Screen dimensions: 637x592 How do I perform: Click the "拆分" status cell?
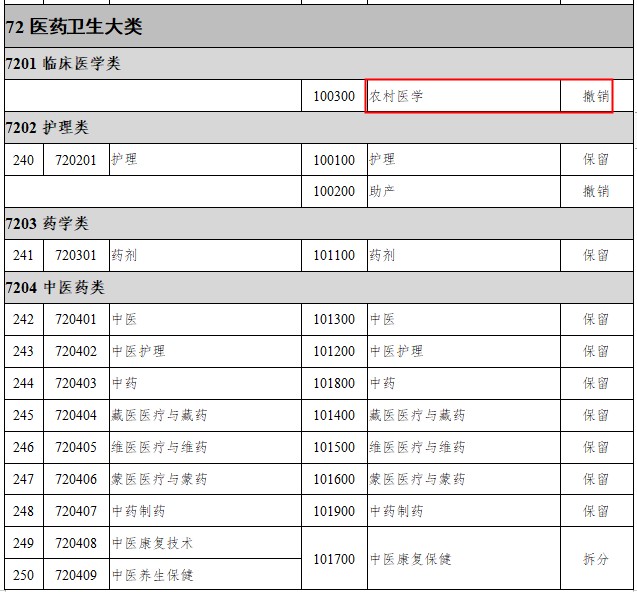596,559
